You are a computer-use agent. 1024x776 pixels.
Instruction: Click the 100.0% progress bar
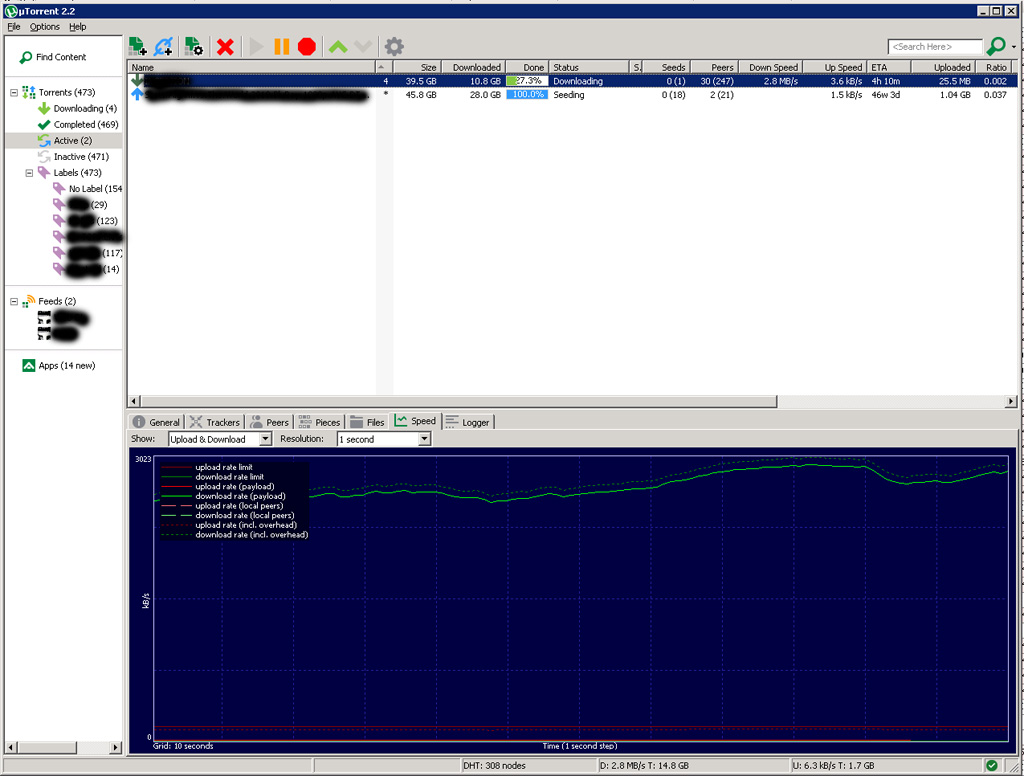[527, 95]
